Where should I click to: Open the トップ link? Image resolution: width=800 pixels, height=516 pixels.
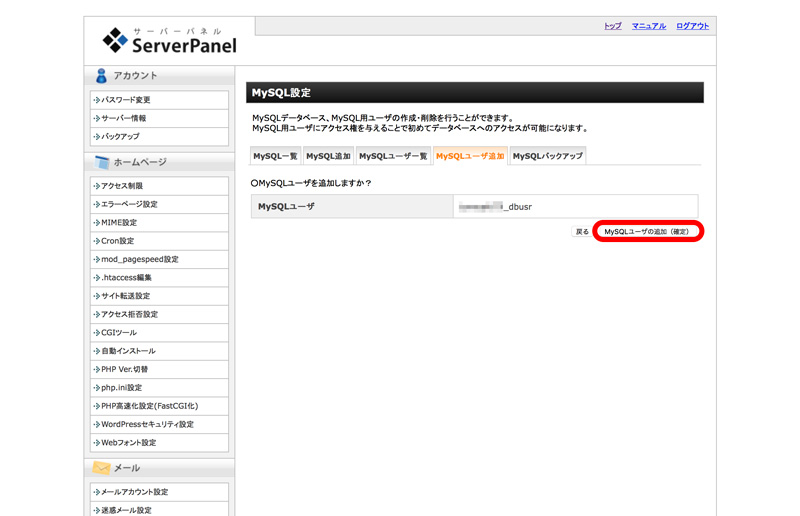[x=613, y=26]
